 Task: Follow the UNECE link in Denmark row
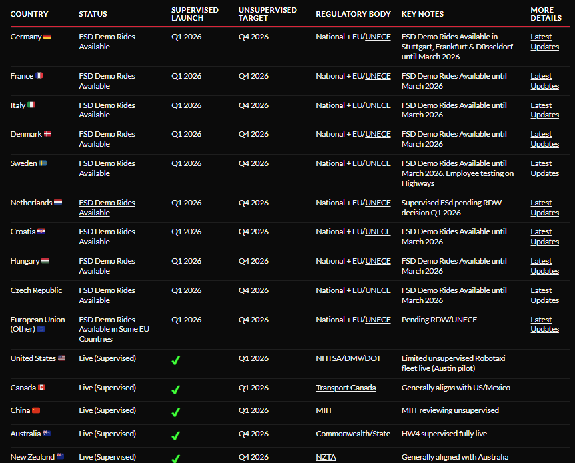[x=378, y=134]
